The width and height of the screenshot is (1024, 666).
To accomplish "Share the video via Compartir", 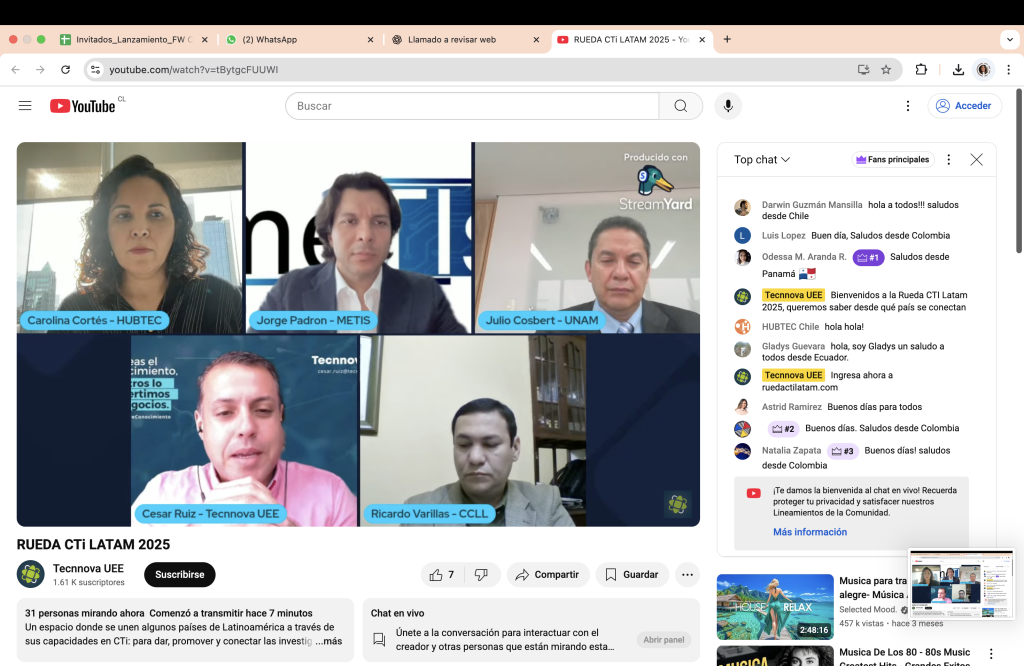I will pyautogui.click(x=548, y=575).
